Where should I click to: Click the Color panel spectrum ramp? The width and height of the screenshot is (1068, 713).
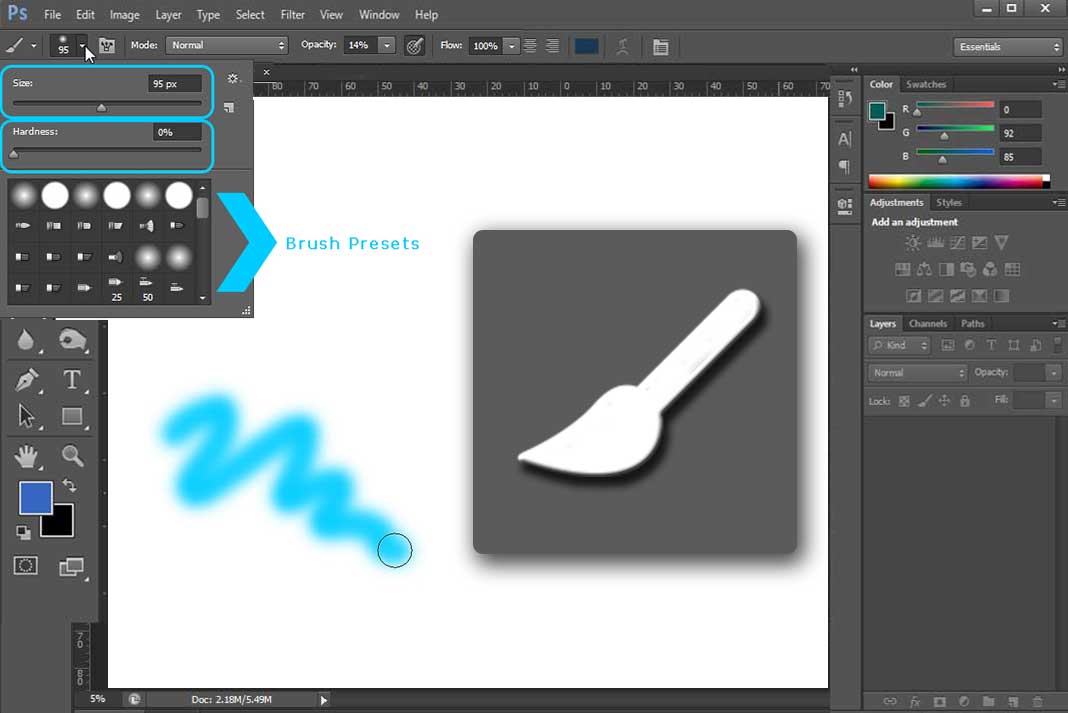click(958, 181)
